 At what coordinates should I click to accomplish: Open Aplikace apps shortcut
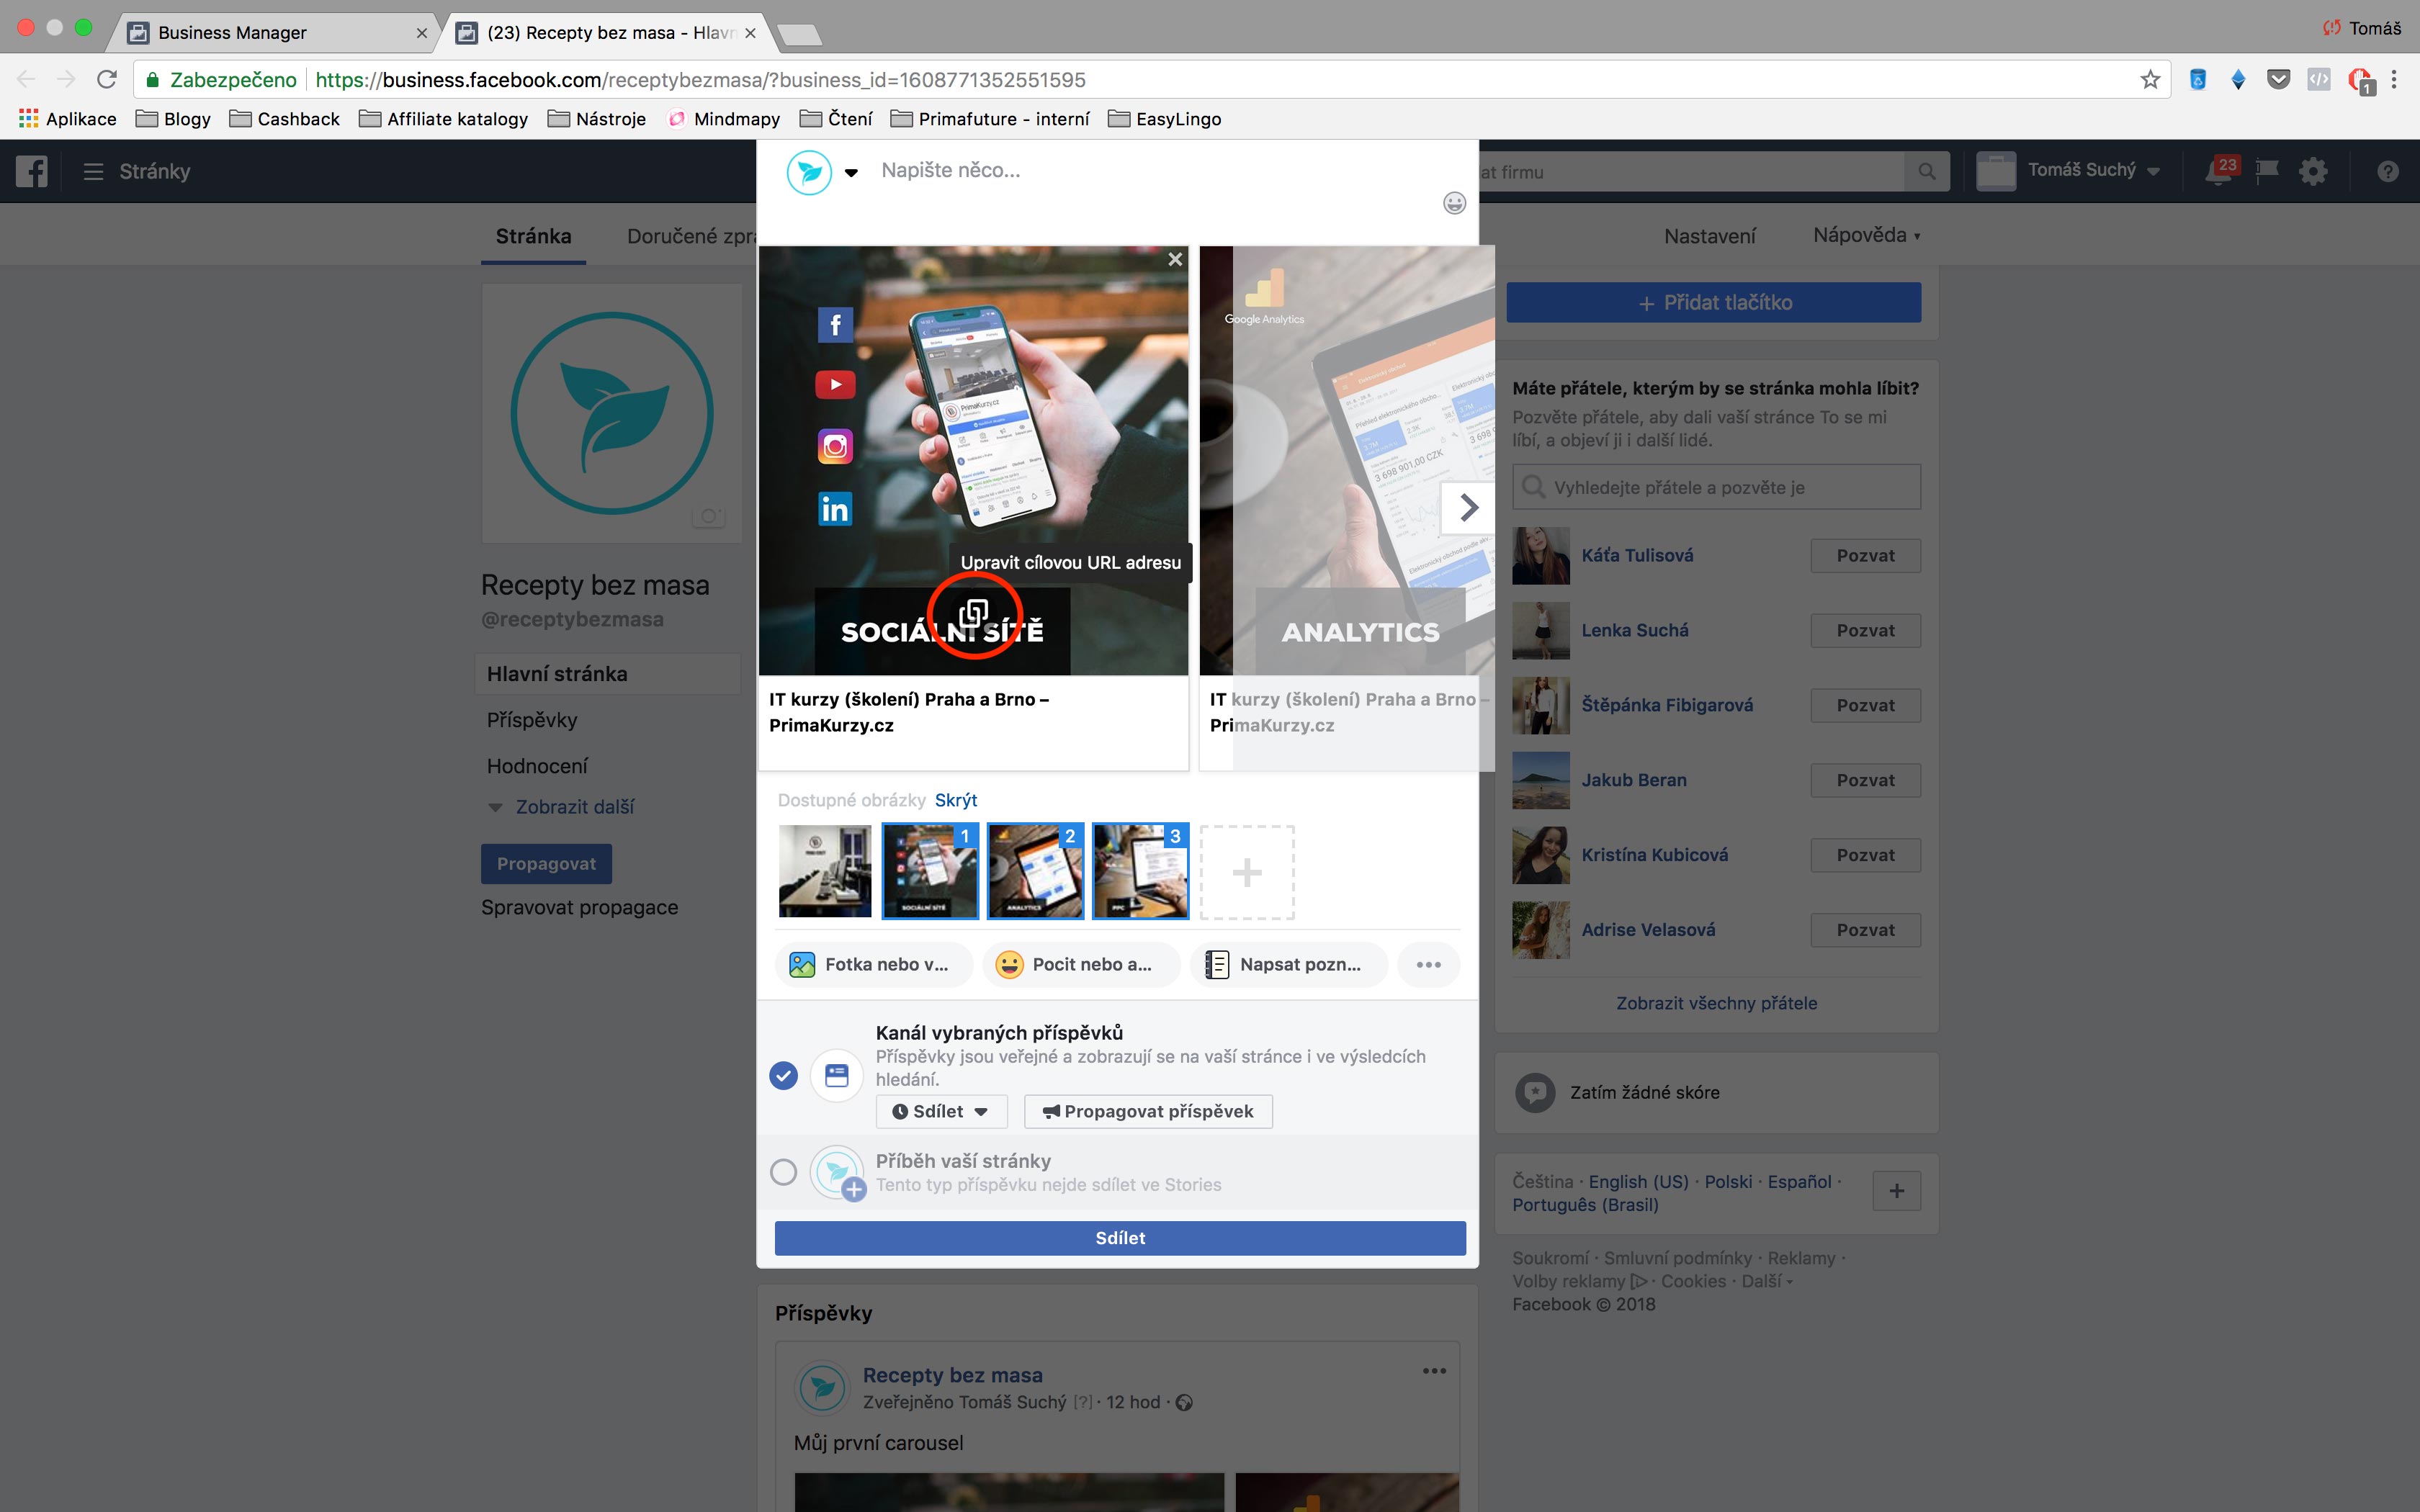(68, 119)
